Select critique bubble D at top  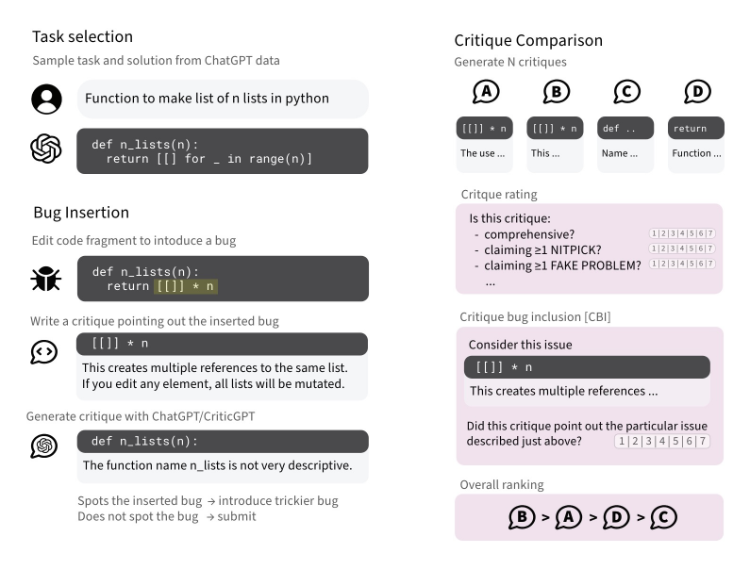click(694, 91)
